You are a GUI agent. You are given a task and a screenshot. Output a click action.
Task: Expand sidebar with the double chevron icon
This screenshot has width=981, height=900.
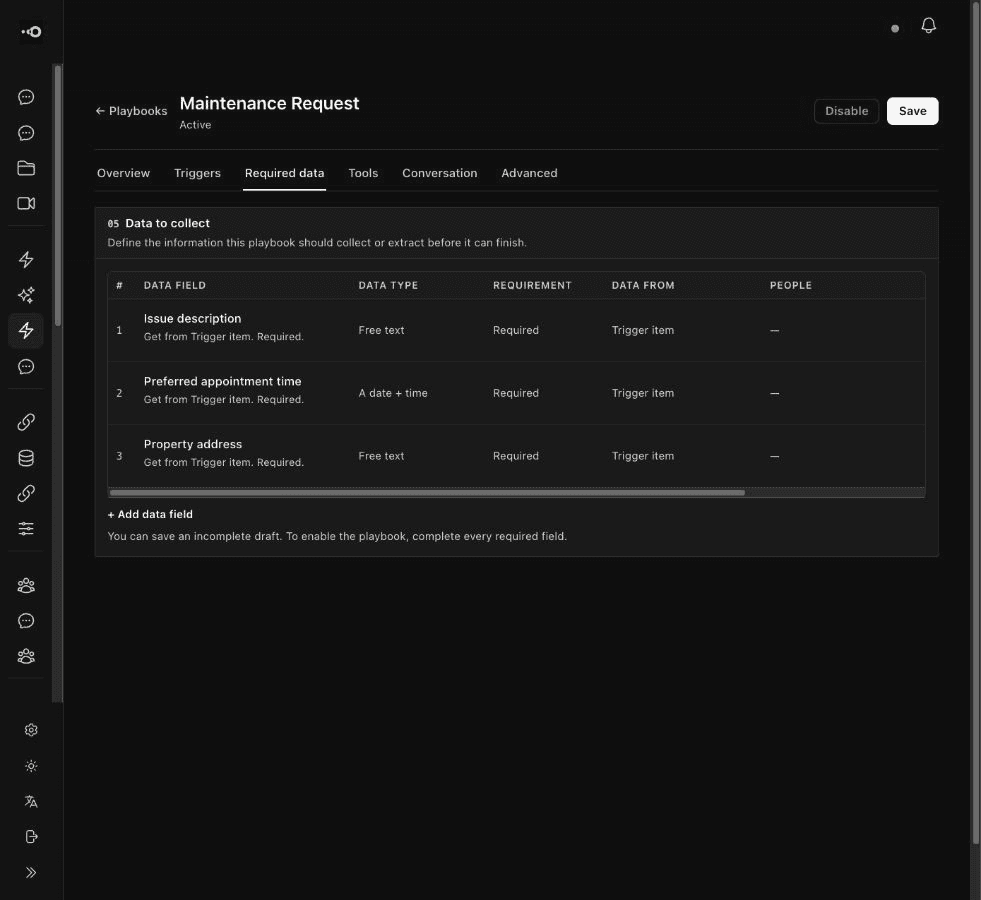31,872
